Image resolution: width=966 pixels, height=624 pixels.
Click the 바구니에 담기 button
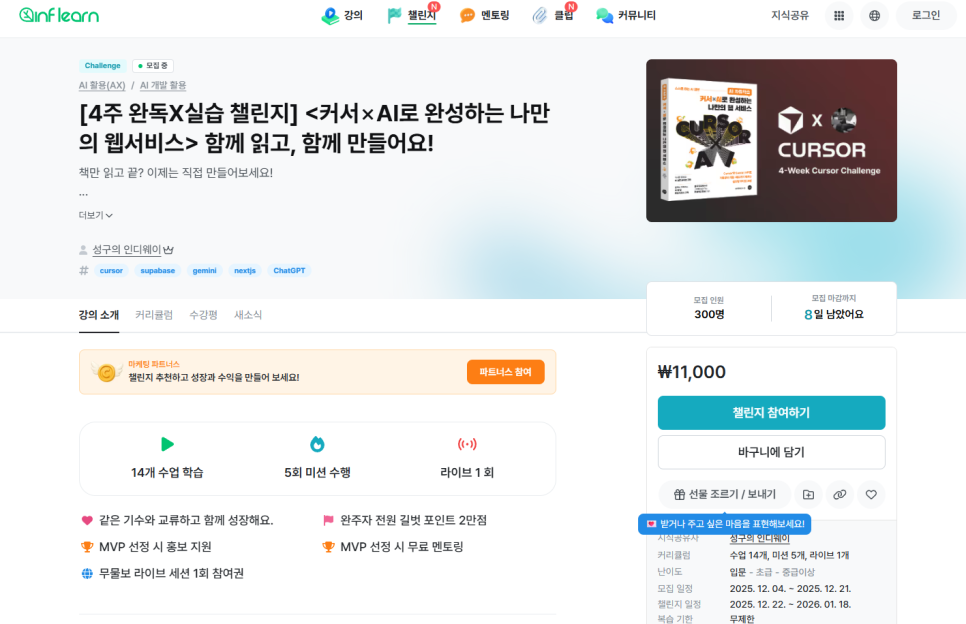[771, 452]
